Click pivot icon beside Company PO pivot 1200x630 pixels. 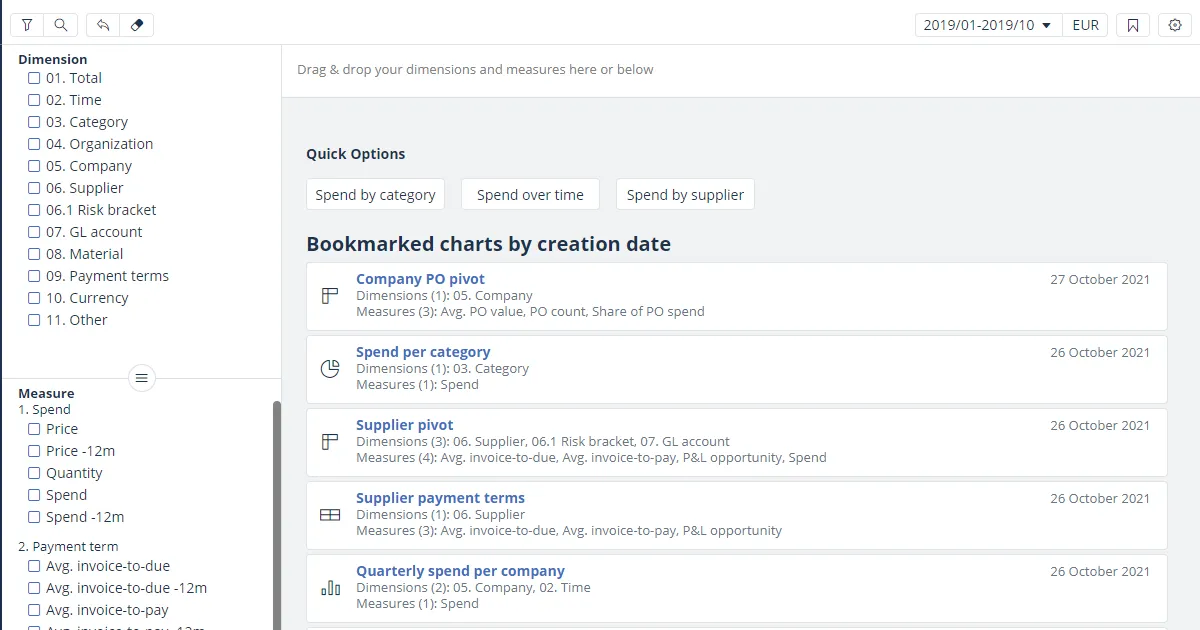click(330, 296)
